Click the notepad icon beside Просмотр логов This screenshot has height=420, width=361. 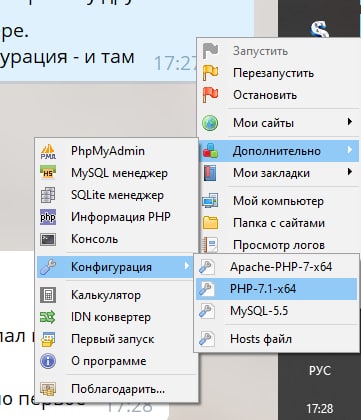[x=210, y=245]
